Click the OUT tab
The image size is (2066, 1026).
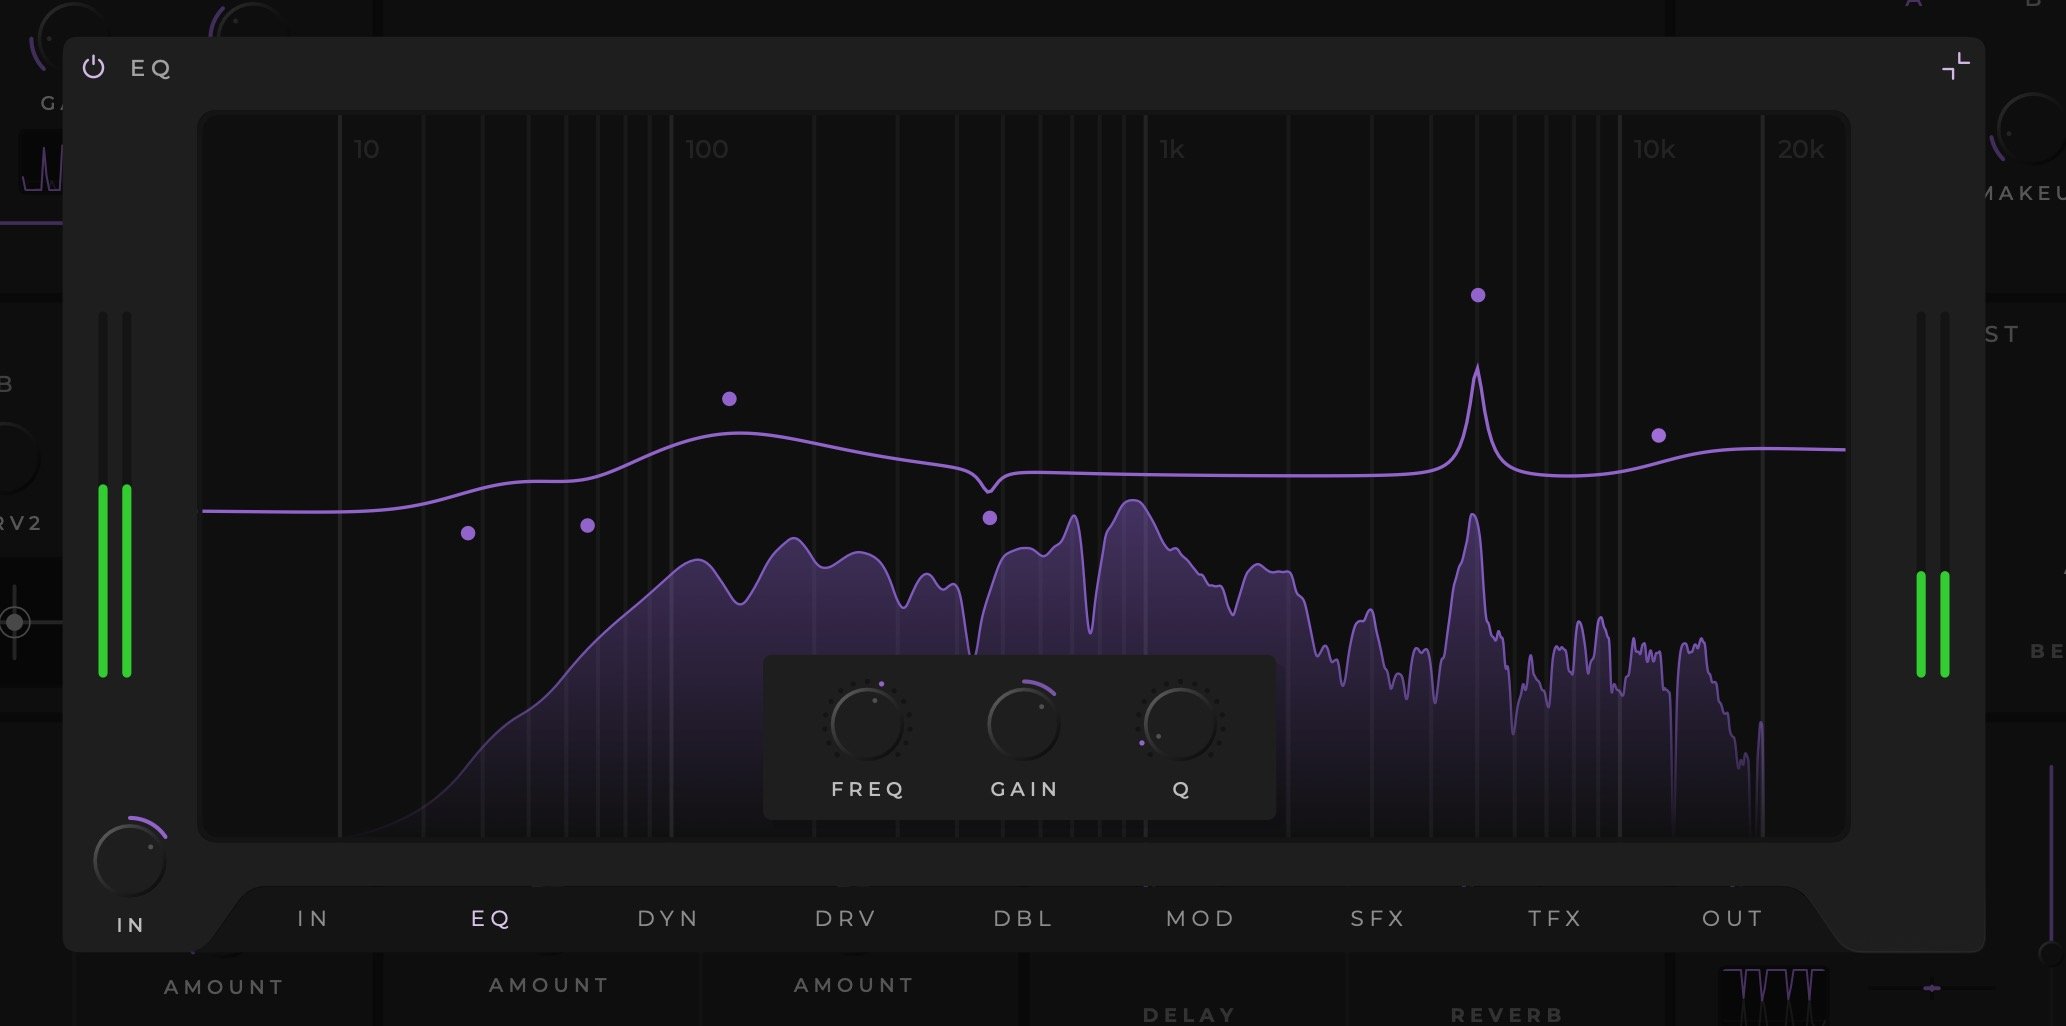1731,917
